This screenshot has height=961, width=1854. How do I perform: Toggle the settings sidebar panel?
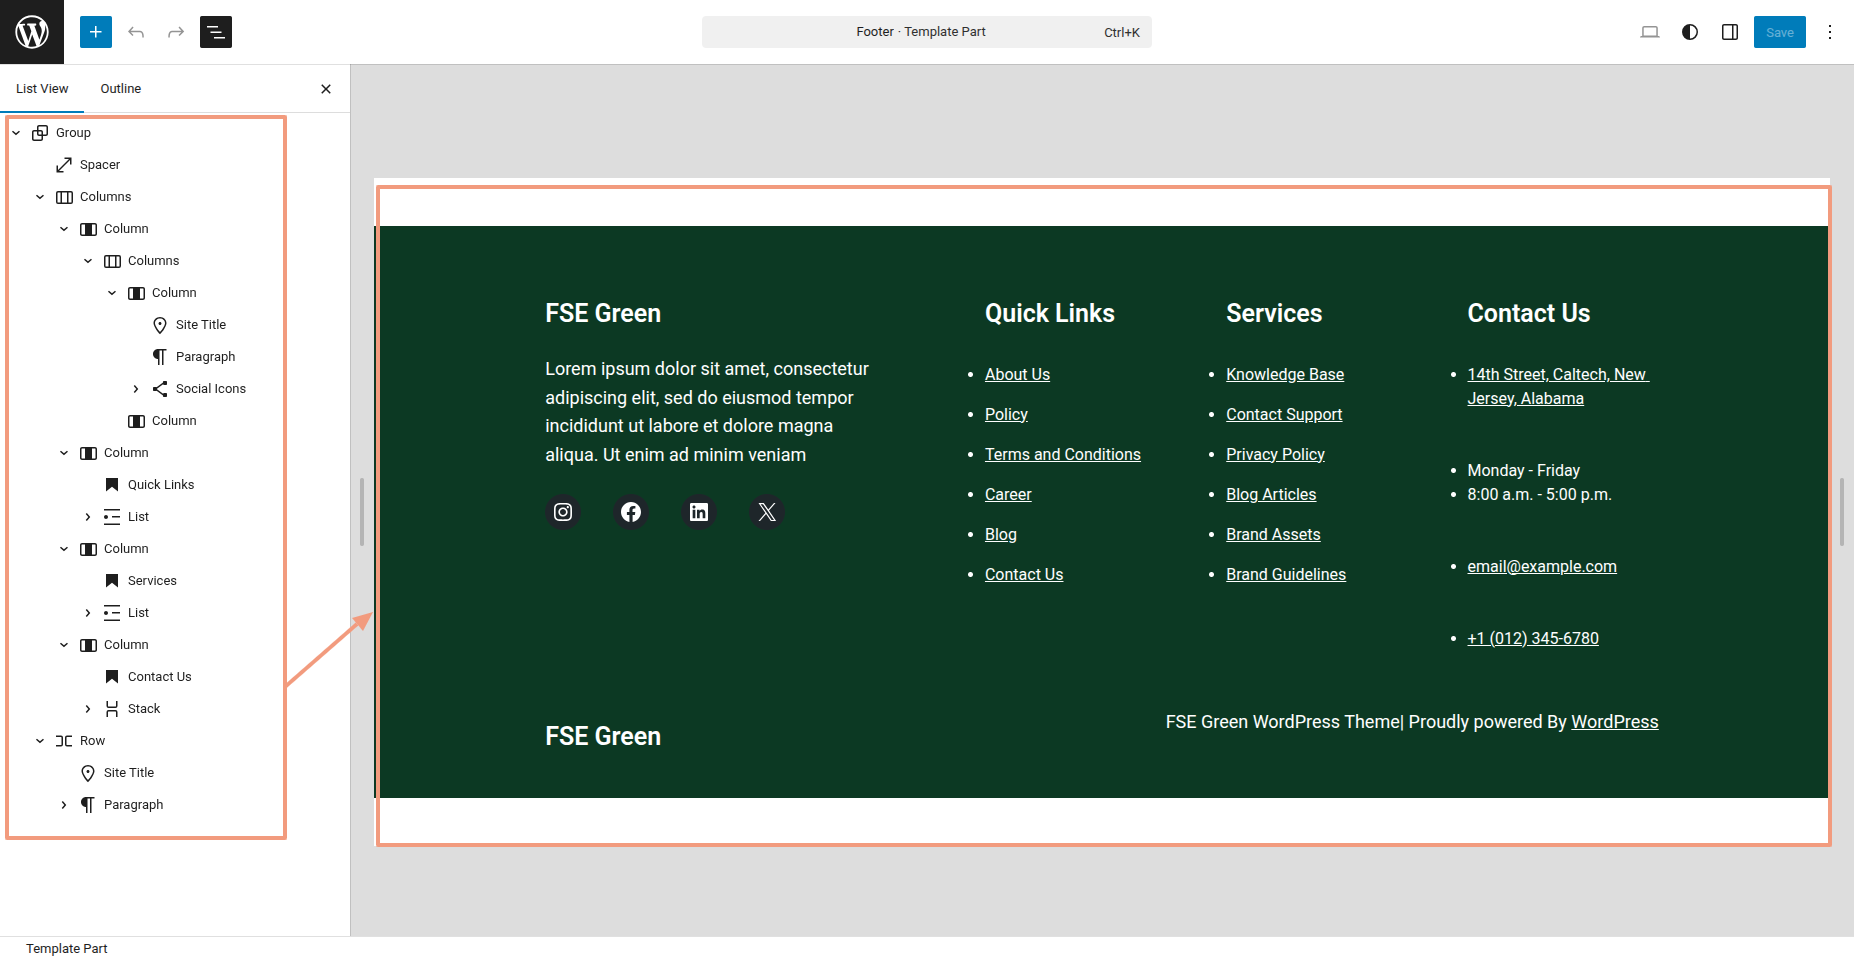click(x=1730, y=32)
